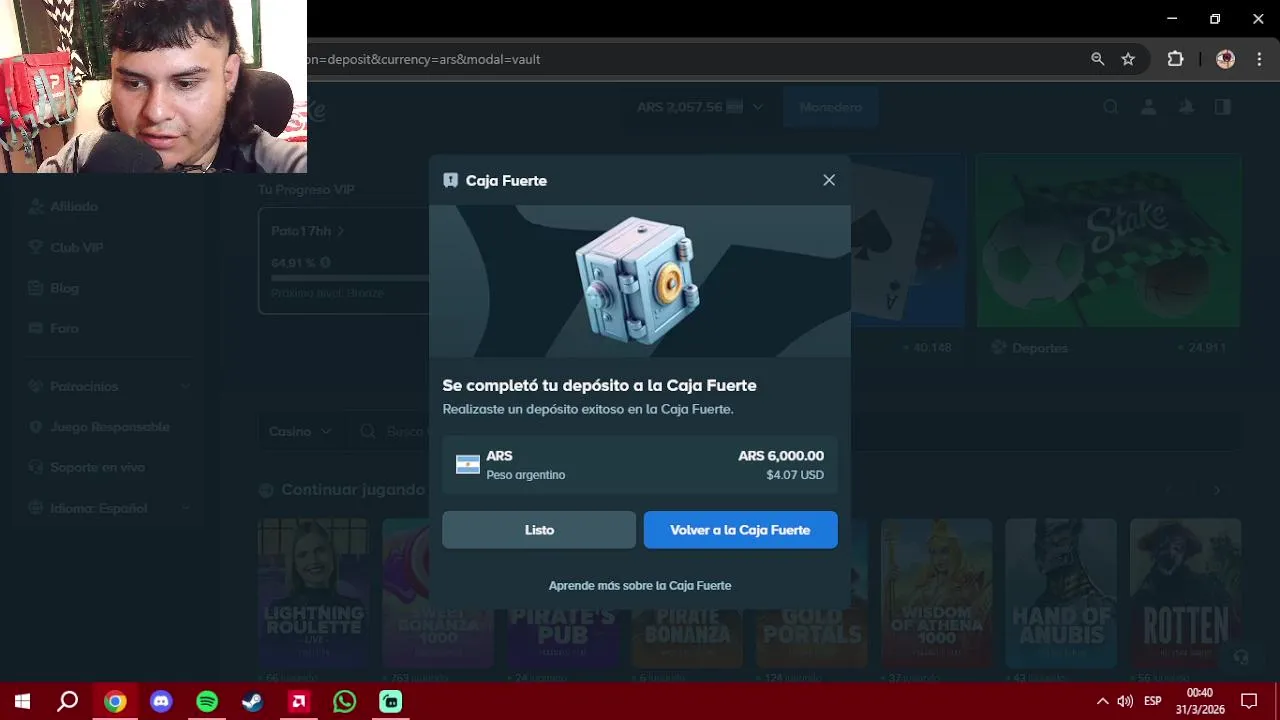Click the VIP progress info icon

[325, 263]
